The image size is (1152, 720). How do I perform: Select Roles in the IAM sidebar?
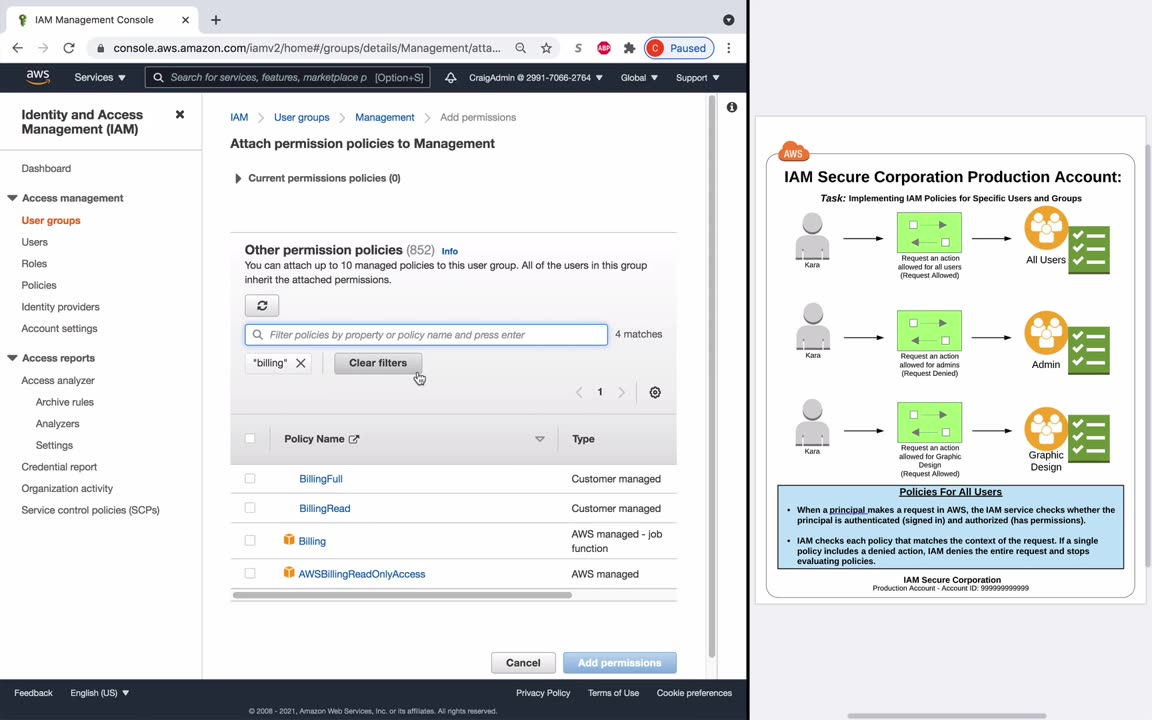click(34, 263)
